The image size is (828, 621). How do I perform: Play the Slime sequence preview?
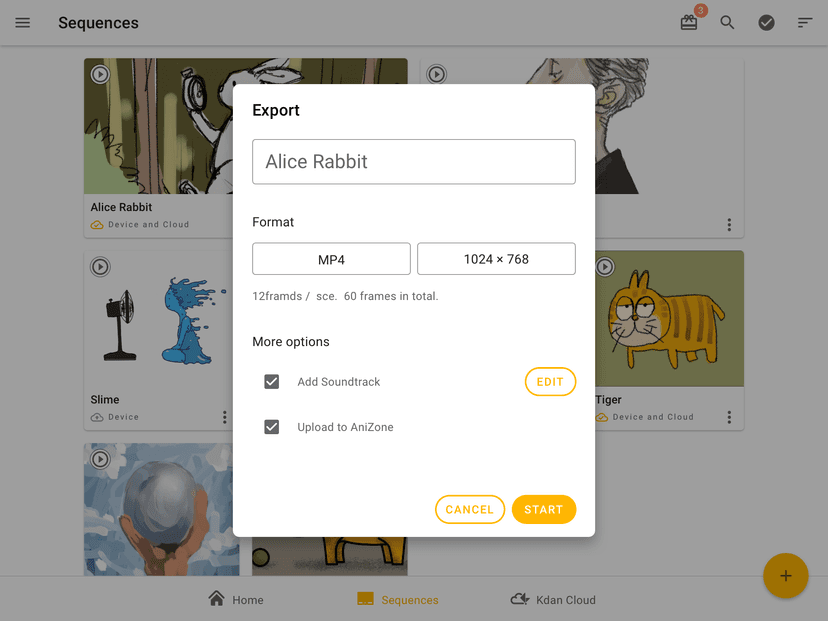tap(100, 267)
